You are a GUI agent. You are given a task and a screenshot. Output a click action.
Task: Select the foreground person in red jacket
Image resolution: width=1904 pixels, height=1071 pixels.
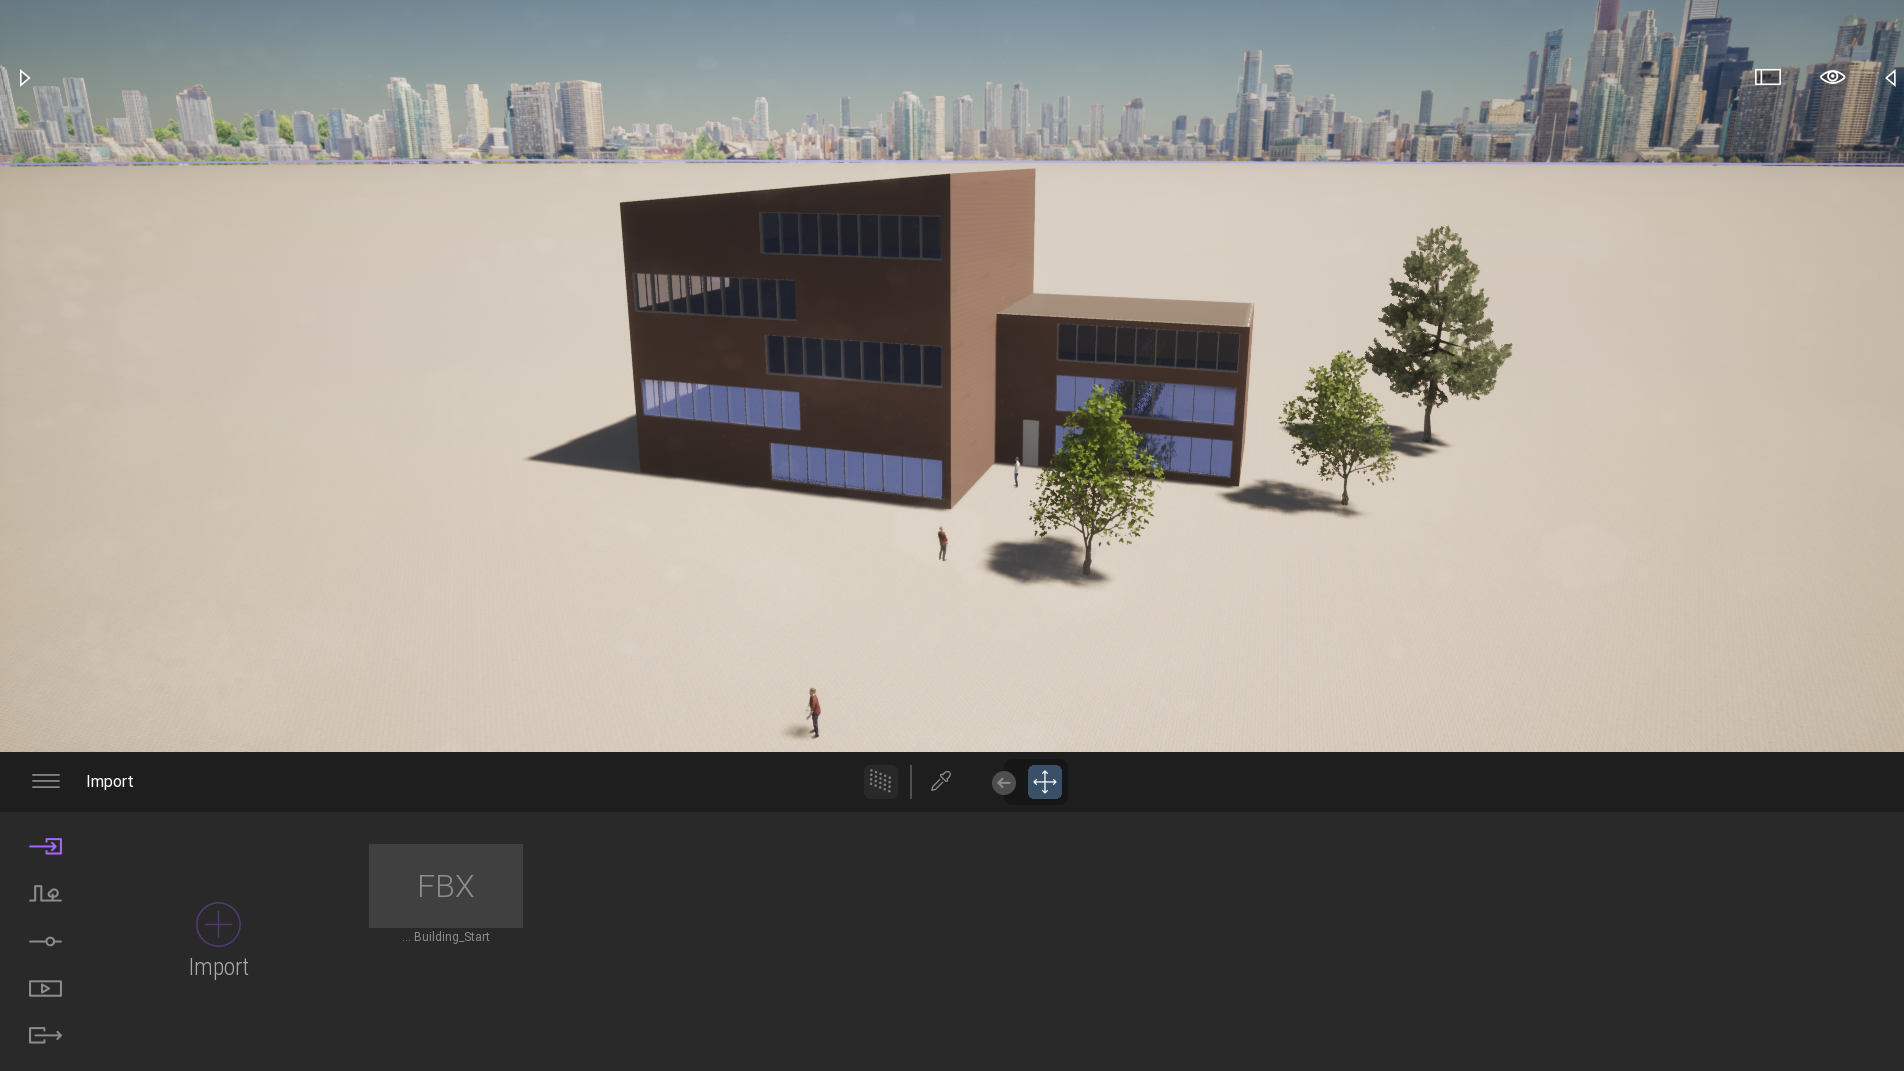[x=814, y=712]
